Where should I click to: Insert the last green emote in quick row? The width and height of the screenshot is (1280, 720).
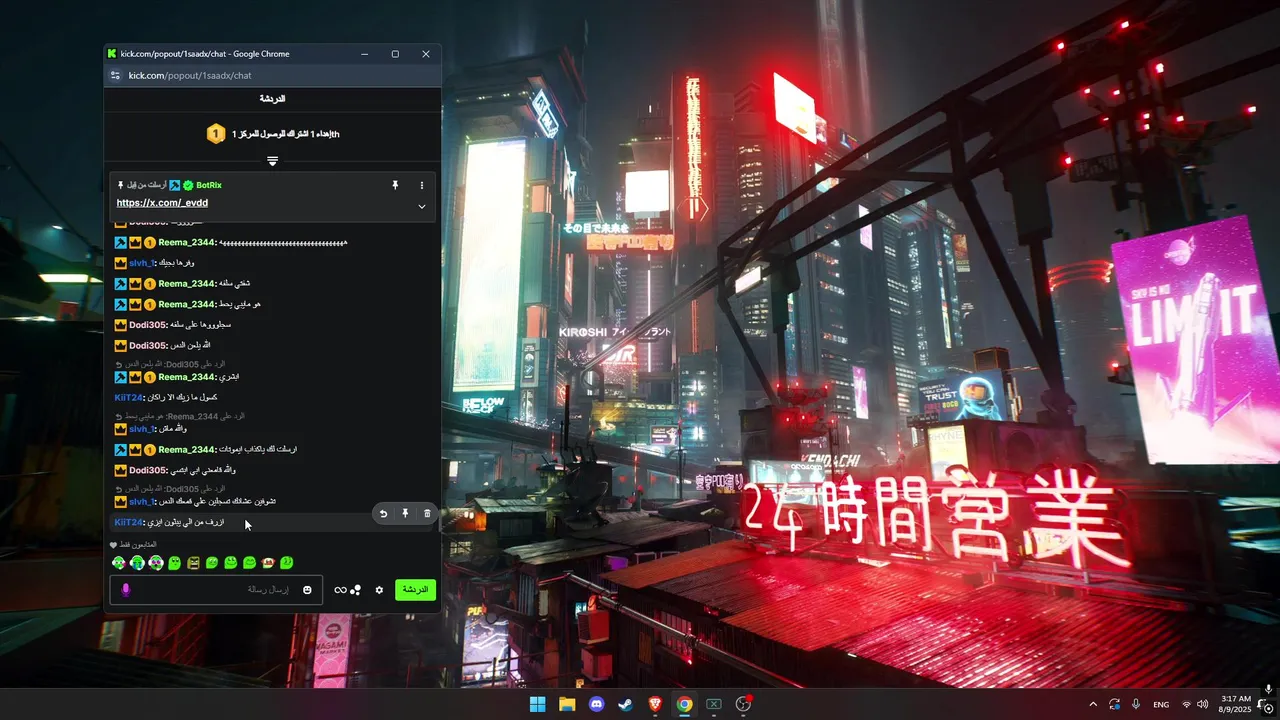pyautogui.click(x=287, y=563)
